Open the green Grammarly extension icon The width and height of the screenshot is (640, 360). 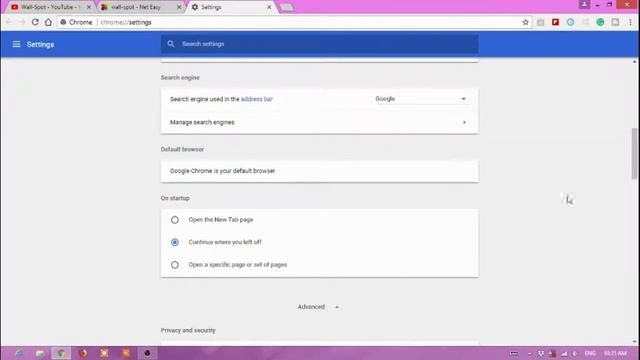pos(600,22)
